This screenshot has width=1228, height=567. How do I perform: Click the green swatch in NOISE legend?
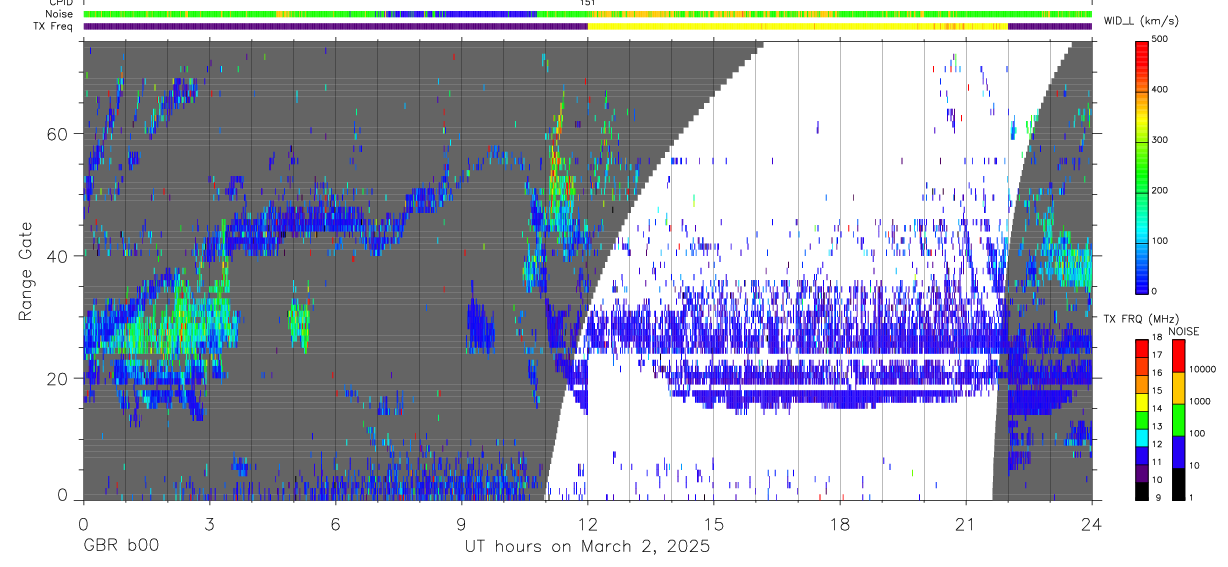pos(1178,418)
